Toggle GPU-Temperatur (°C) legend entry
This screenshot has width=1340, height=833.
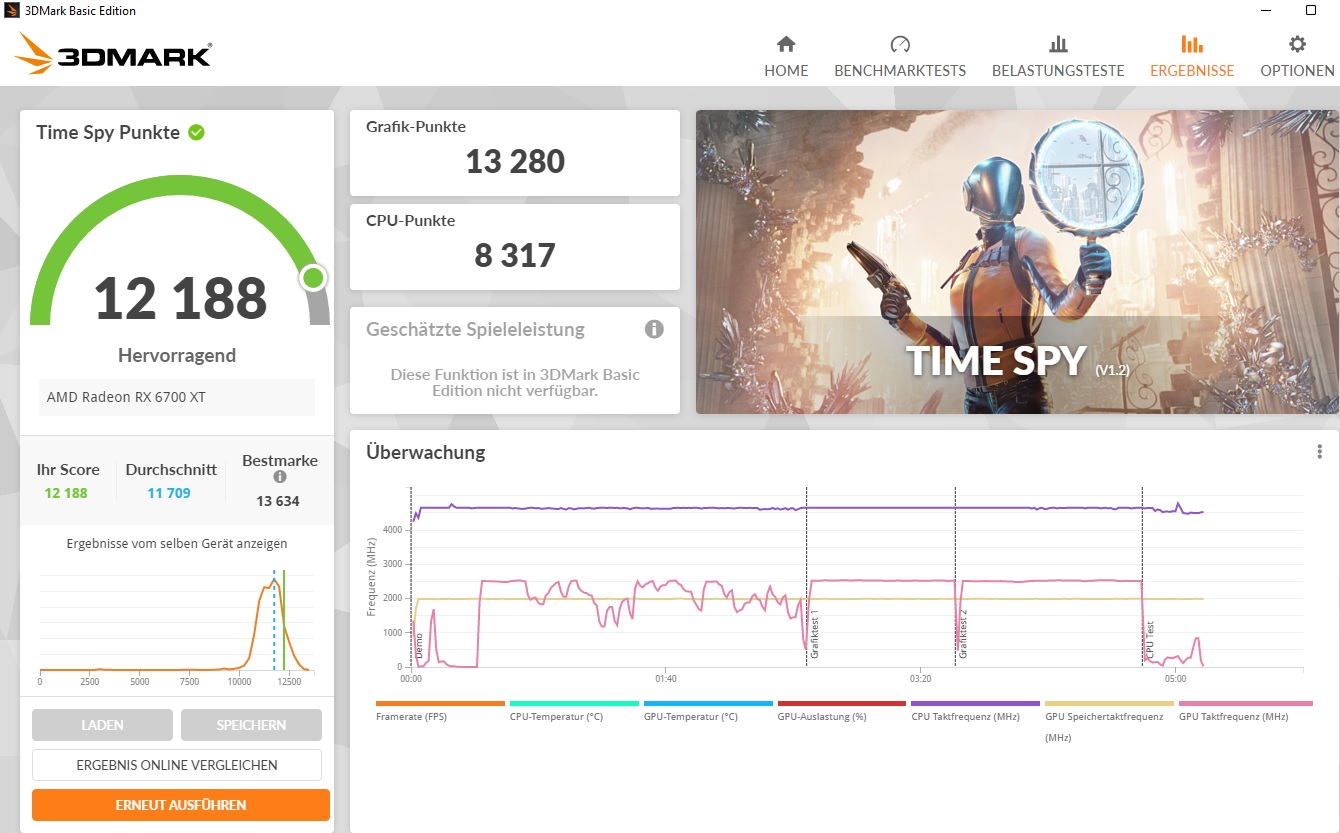[708, 710]
